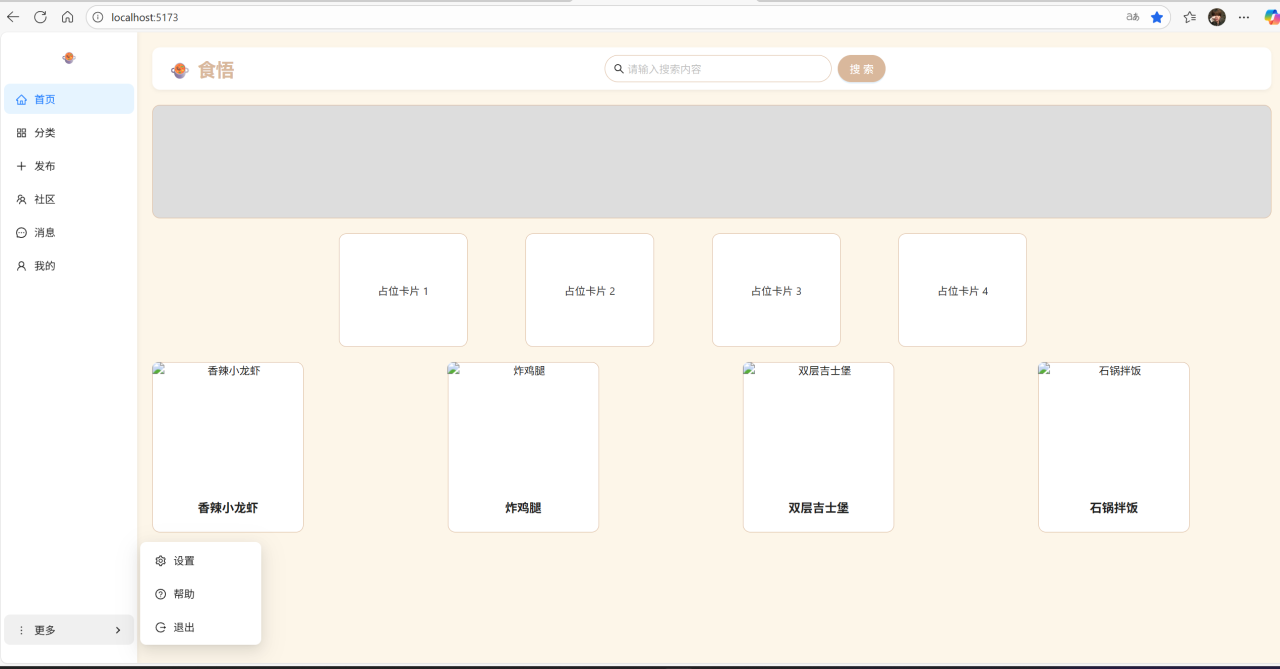Open the browser three-dot settings menu
Screen dimensions: 1280x669
[1244, 17]
